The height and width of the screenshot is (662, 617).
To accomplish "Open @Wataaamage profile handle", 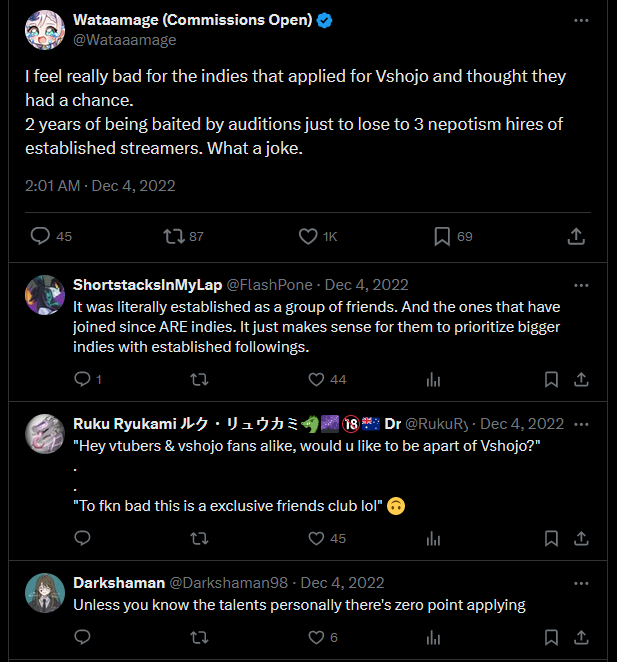I will (125, 40).
